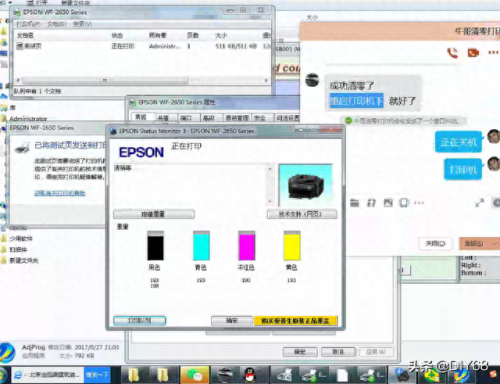The height and width of the screenshot is (384, 500).
Task: Open chat history clock icon
Action: click(496, 203)
